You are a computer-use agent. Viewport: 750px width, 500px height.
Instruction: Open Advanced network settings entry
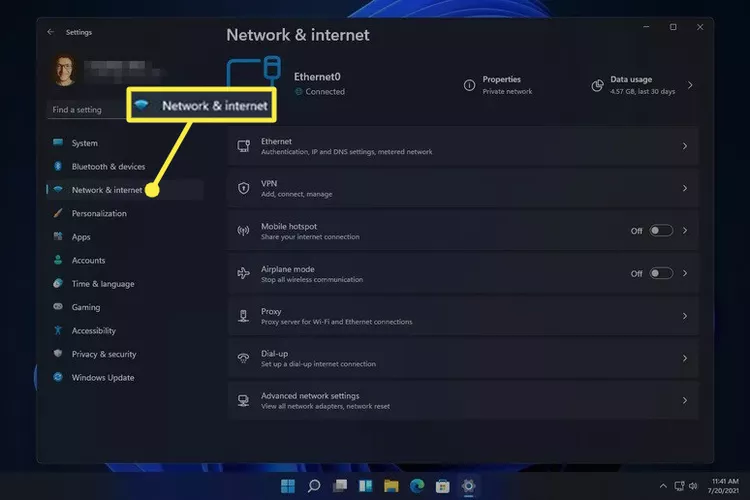click(463, 400)
